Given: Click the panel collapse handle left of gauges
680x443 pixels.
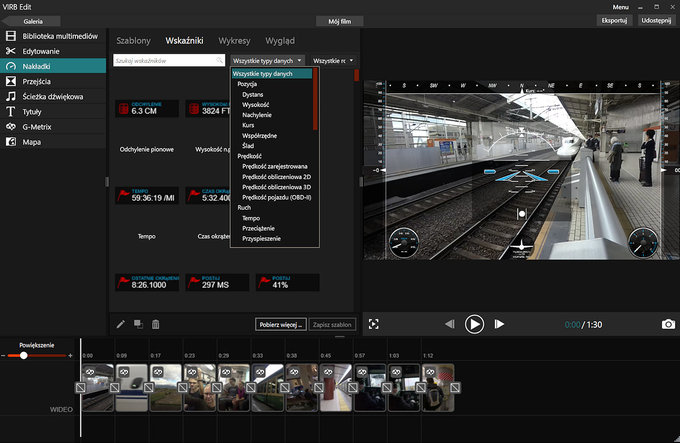Looking at the screenshot, I should [107, 182].
